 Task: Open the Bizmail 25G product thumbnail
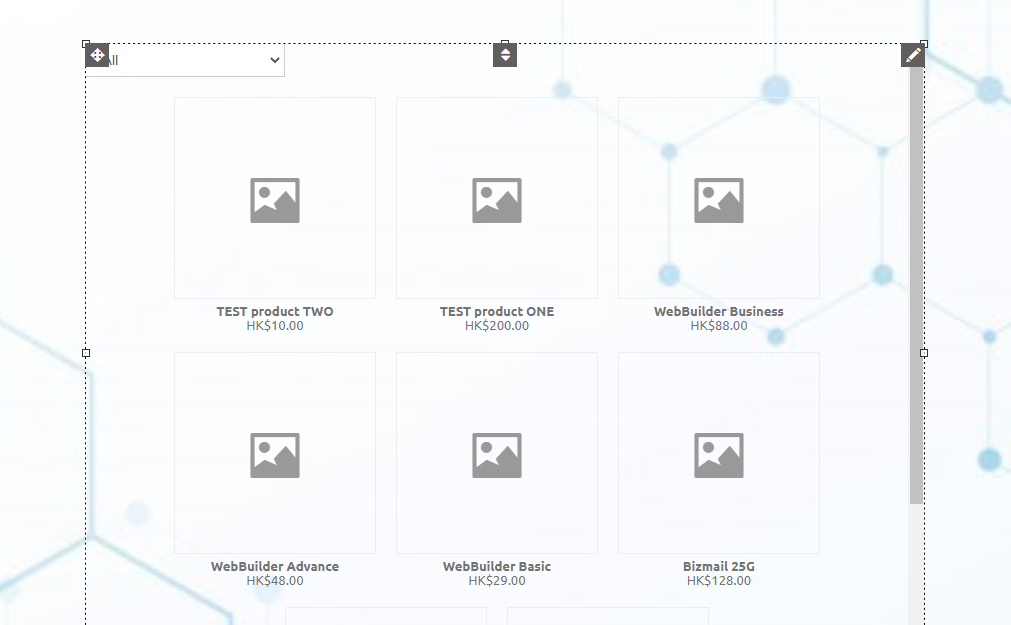[x=719, y=453]
